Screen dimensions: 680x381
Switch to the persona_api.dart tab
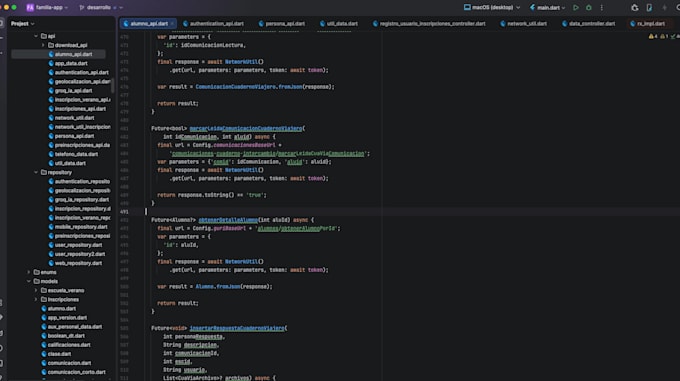tap(282, 23)
